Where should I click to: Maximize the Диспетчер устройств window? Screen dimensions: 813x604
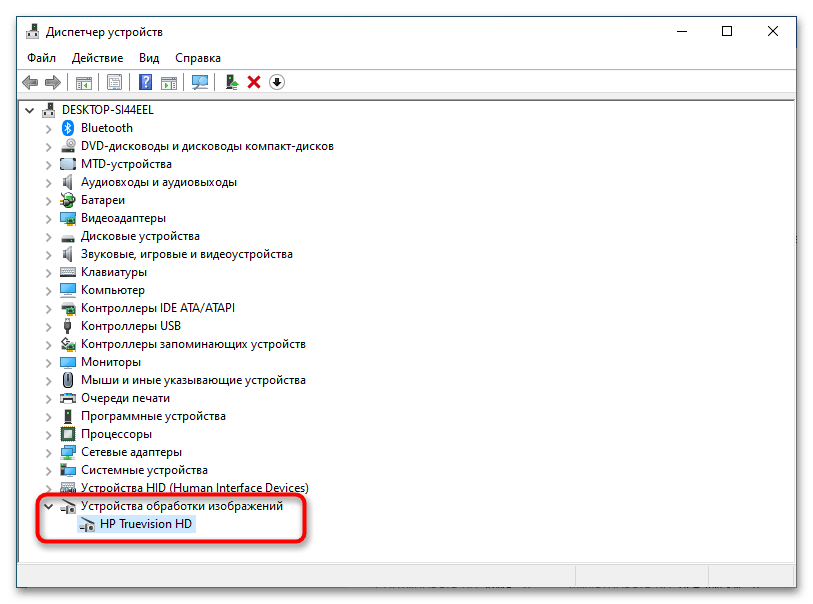click(727, 32)
